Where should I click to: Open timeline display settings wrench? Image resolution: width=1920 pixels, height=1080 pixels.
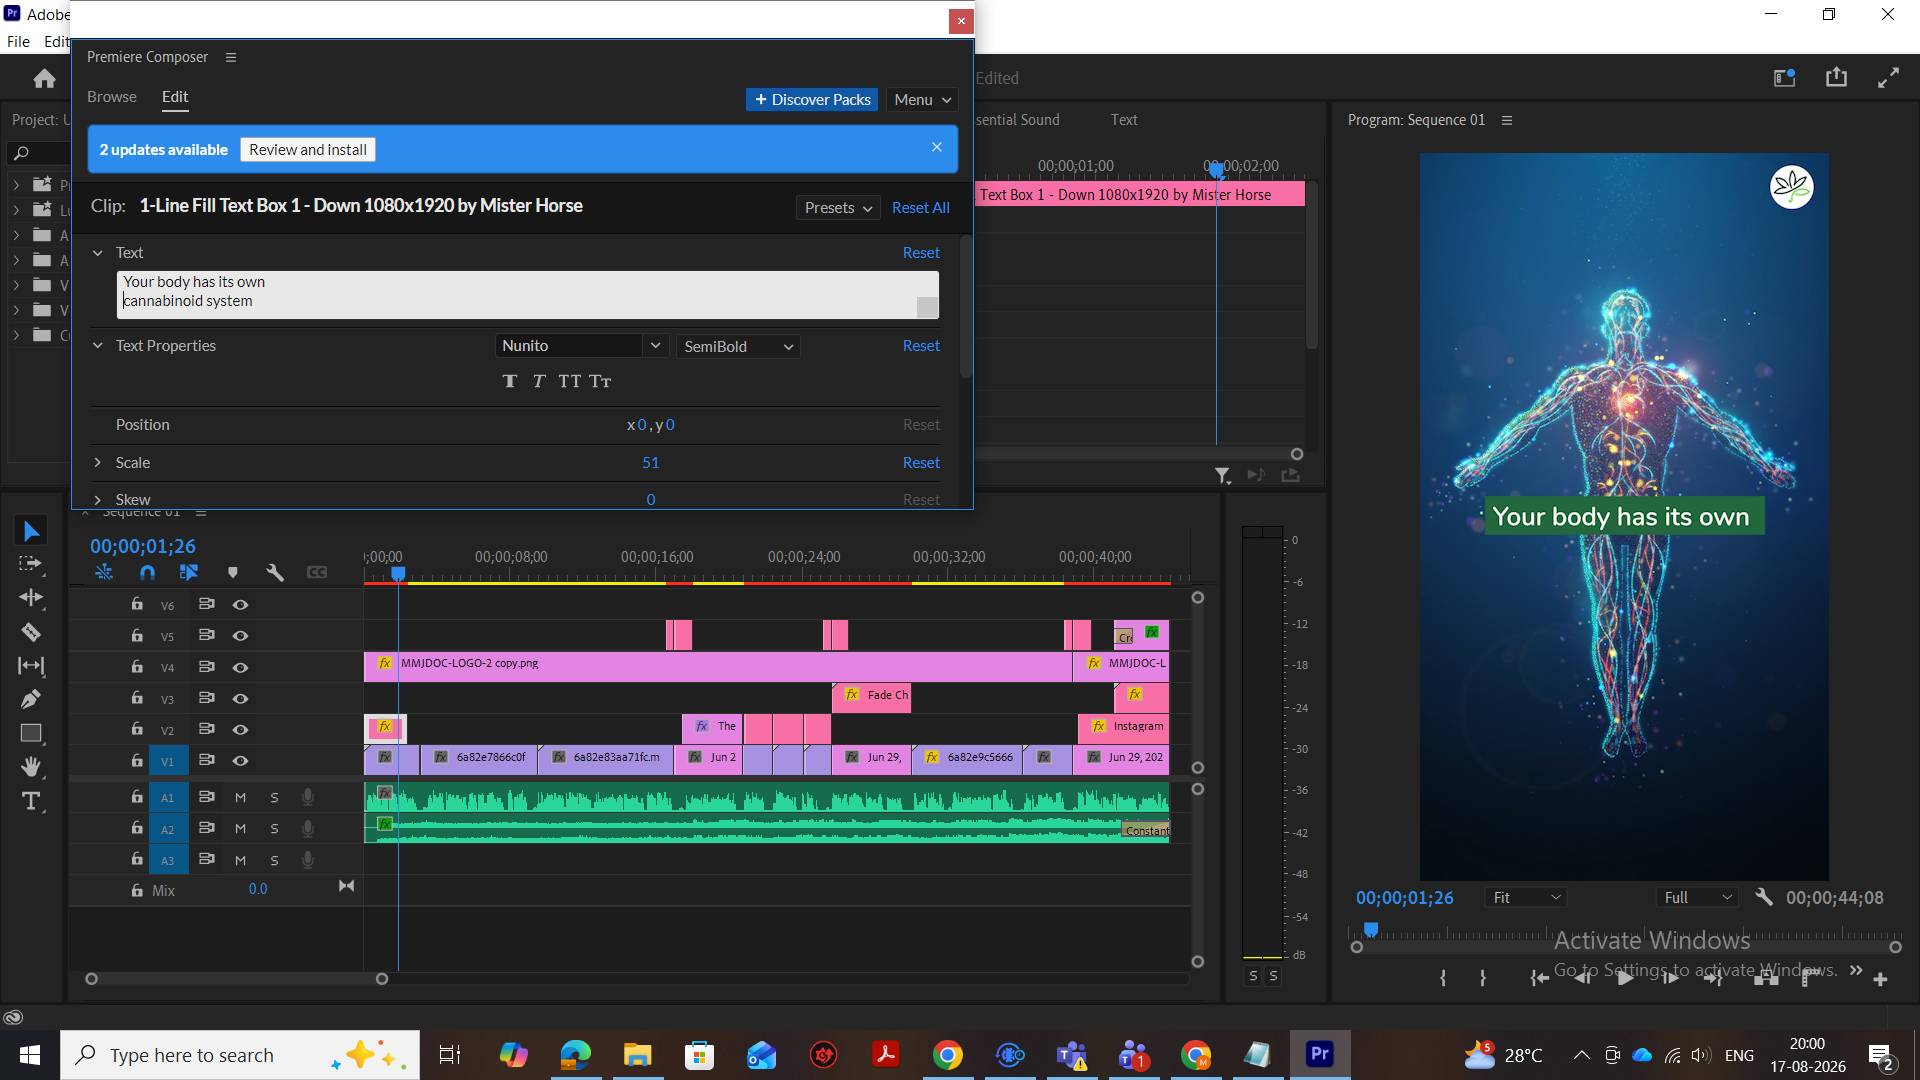[275, 572]
